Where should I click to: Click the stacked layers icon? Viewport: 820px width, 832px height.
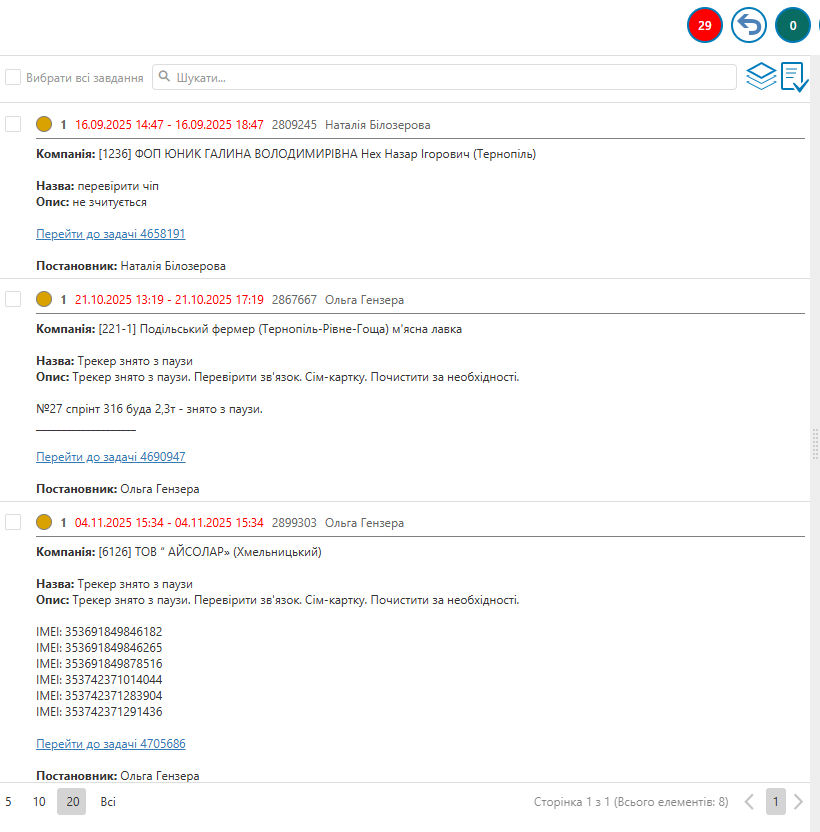tap(761, 77)
